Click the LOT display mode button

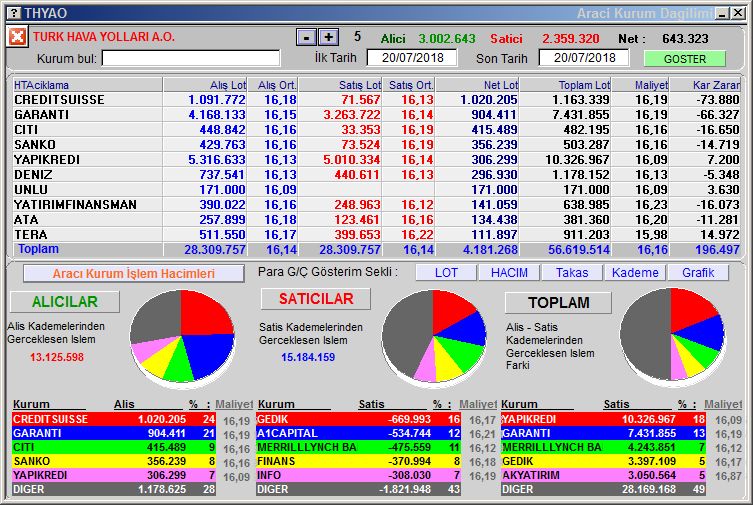[x=446, y=273]
